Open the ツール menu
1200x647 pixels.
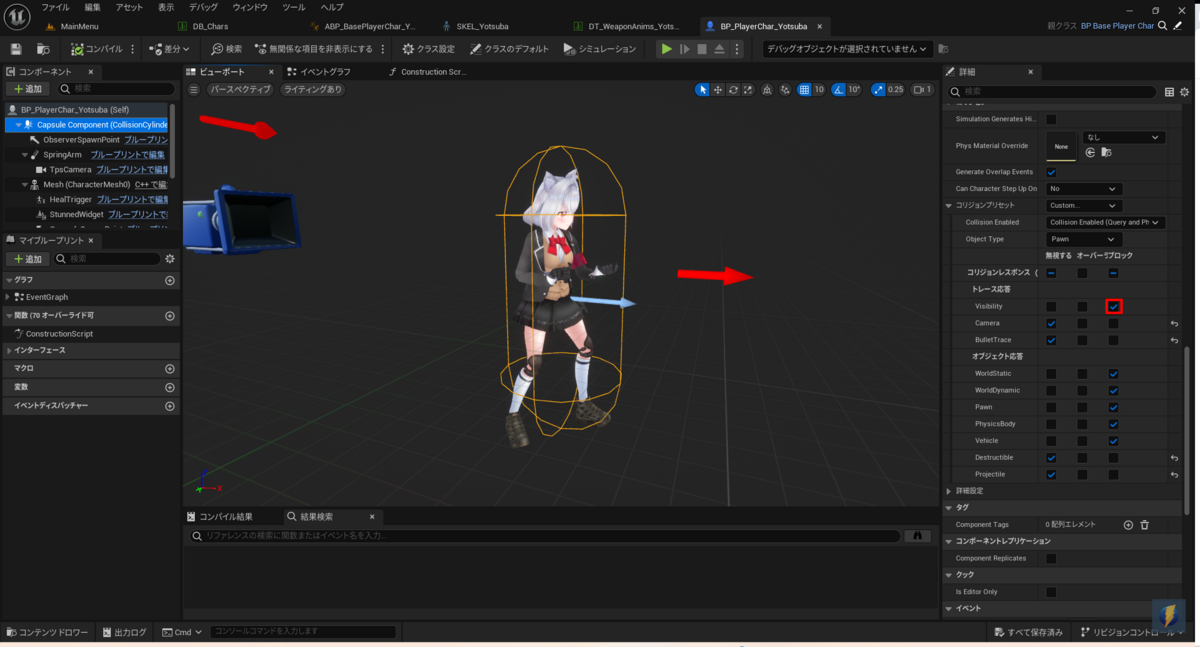coord(294,7)
